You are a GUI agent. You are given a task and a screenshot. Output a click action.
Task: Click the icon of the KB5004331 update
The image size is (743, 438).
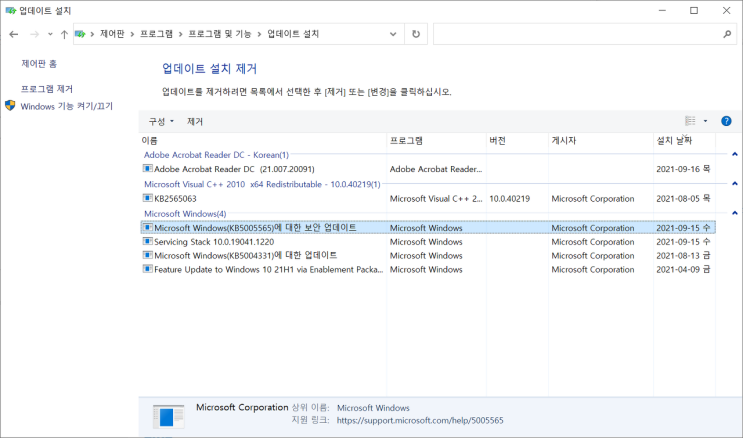tap(148, 255)
